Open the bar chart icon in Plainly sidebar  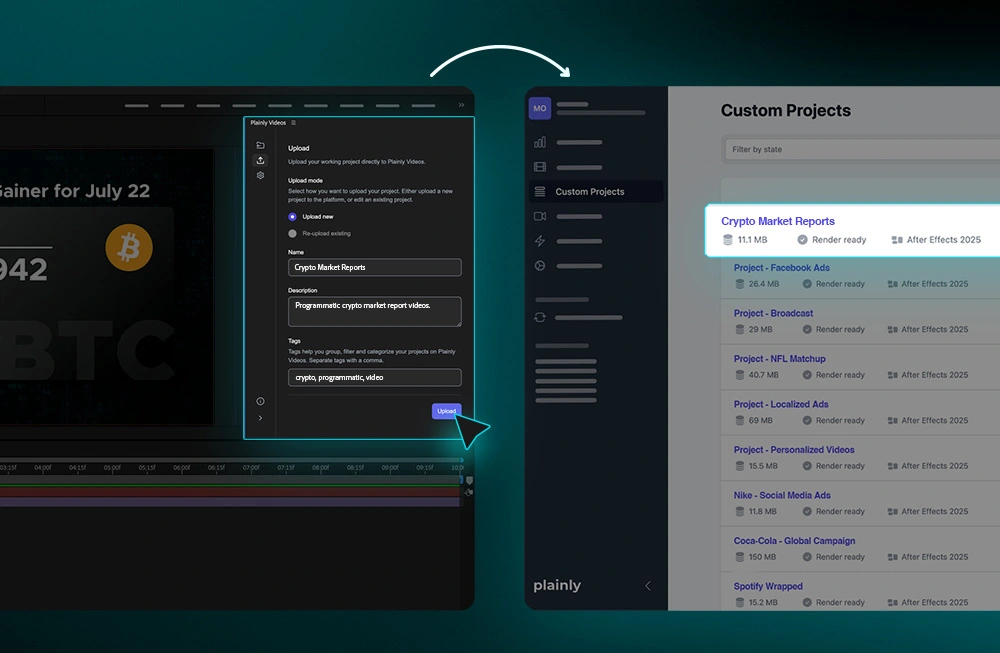pos(540,142)
